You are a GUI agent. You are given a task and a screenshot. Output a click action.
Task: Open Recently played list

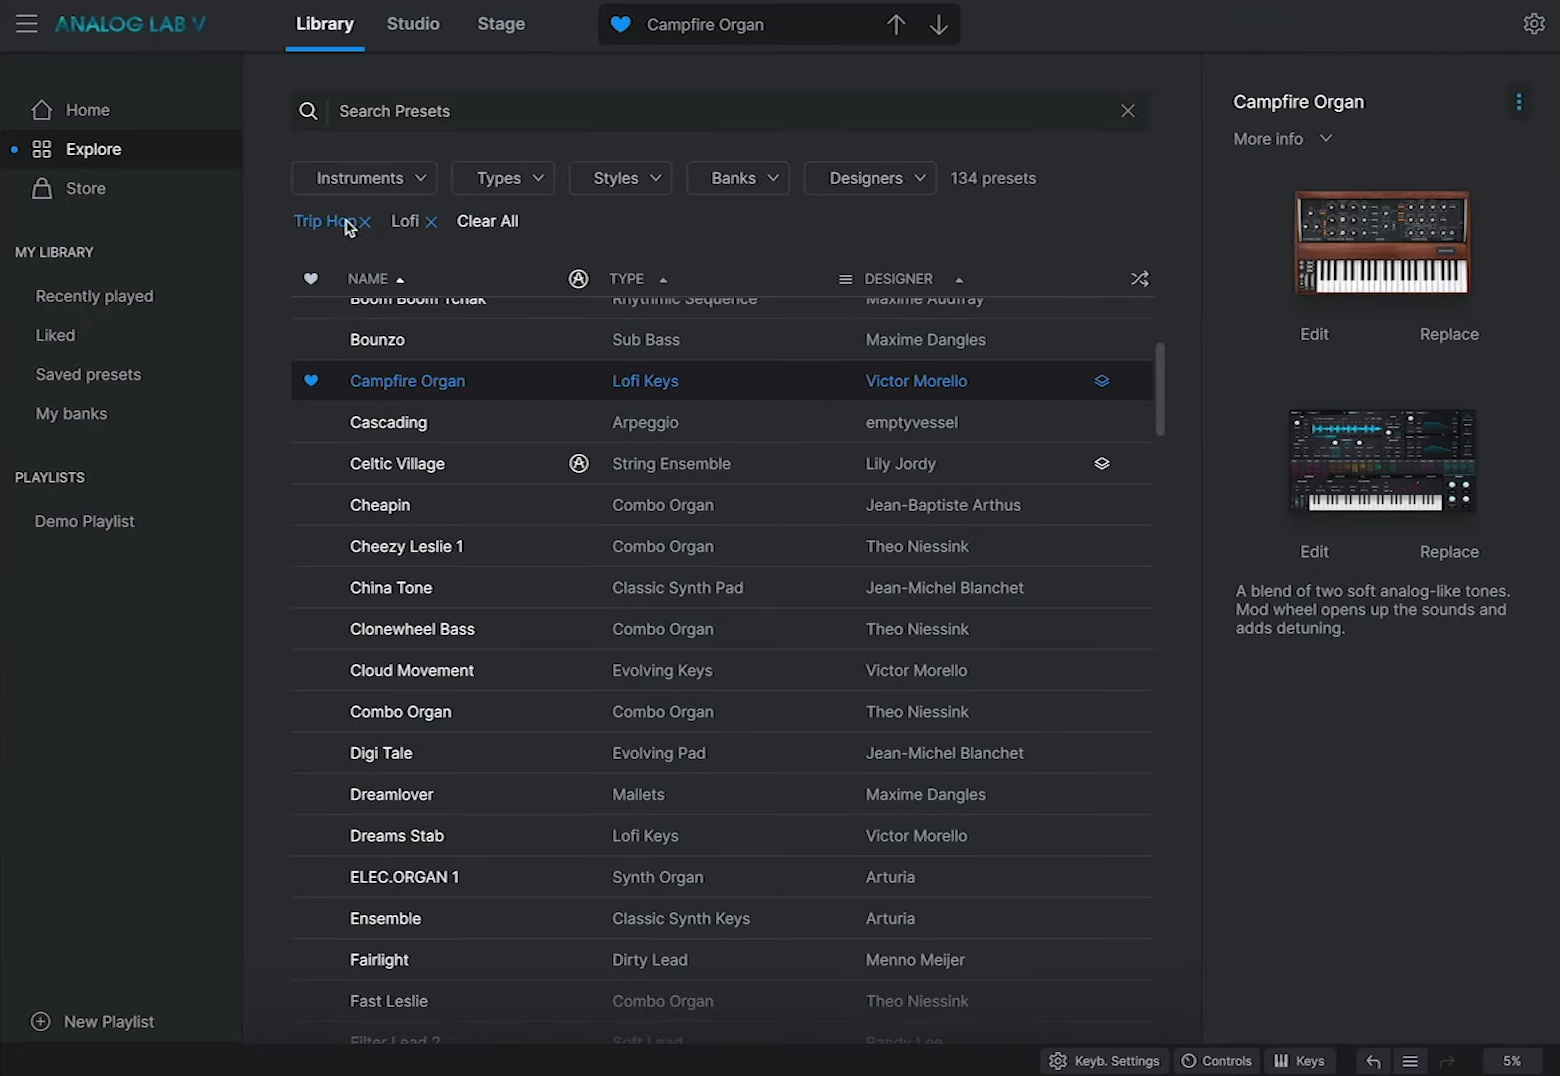point(95,296)
